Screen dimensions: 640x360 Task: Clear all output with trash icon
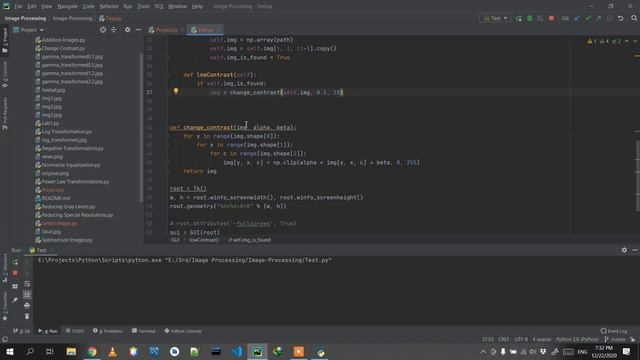[x=27, y=316]
